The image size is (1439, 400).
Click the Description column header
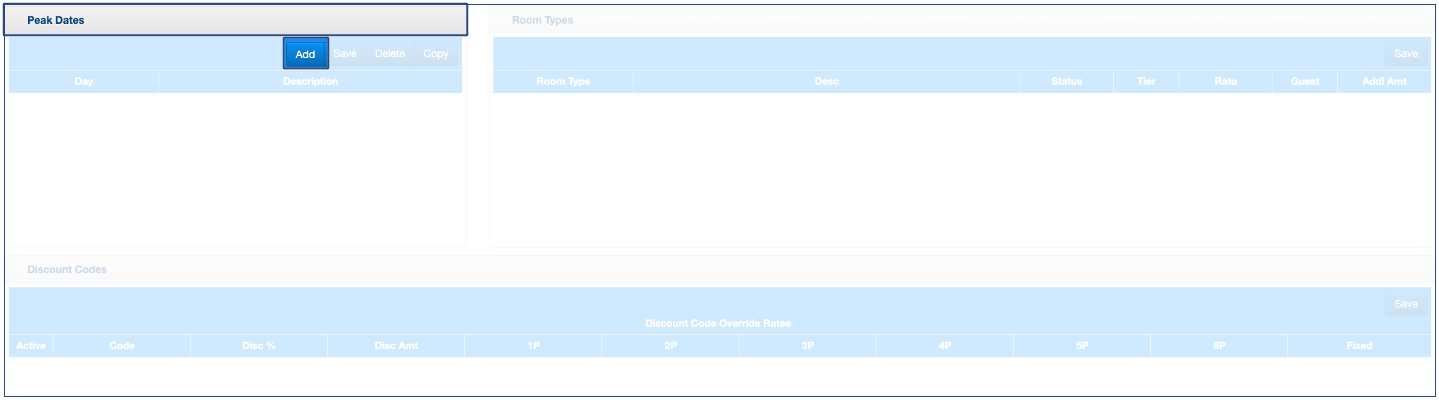point(310,82)
